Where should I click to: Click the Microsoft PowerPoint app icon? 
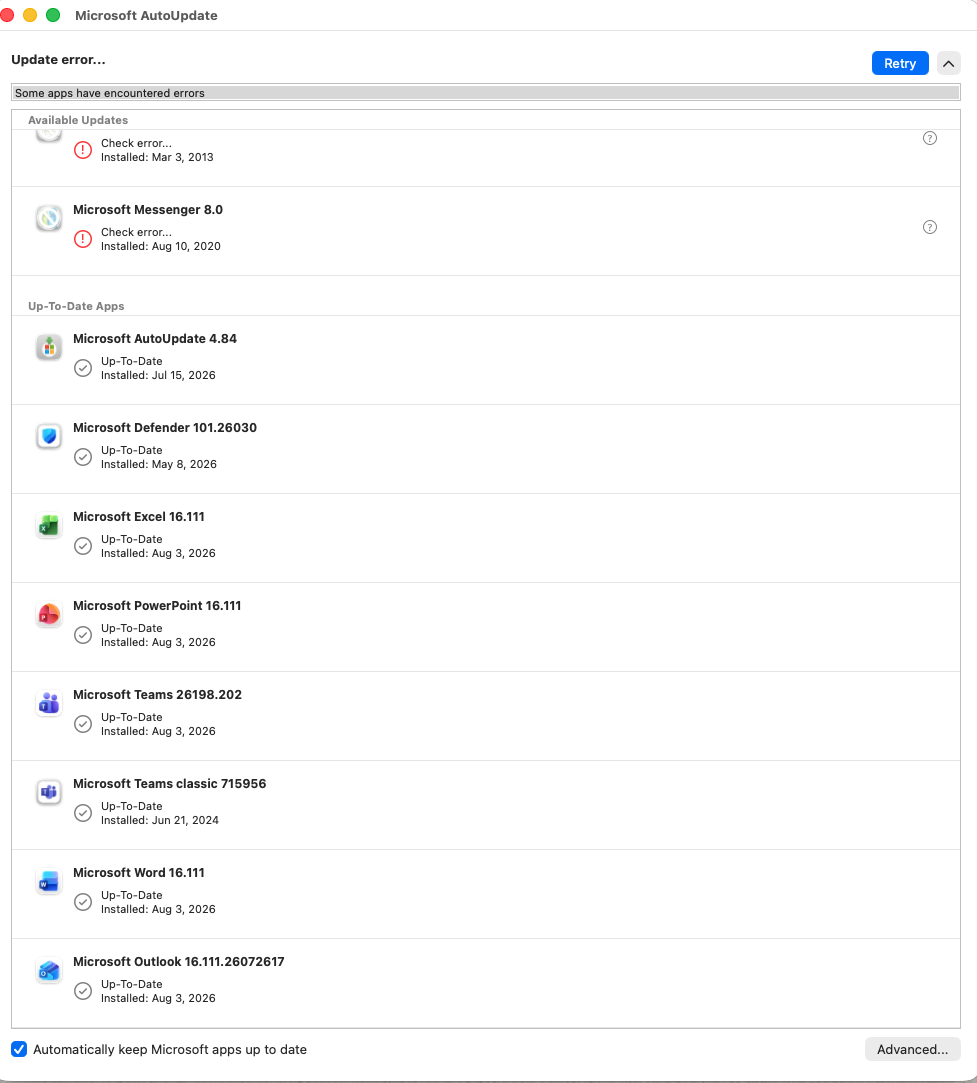tap(49, 615)
